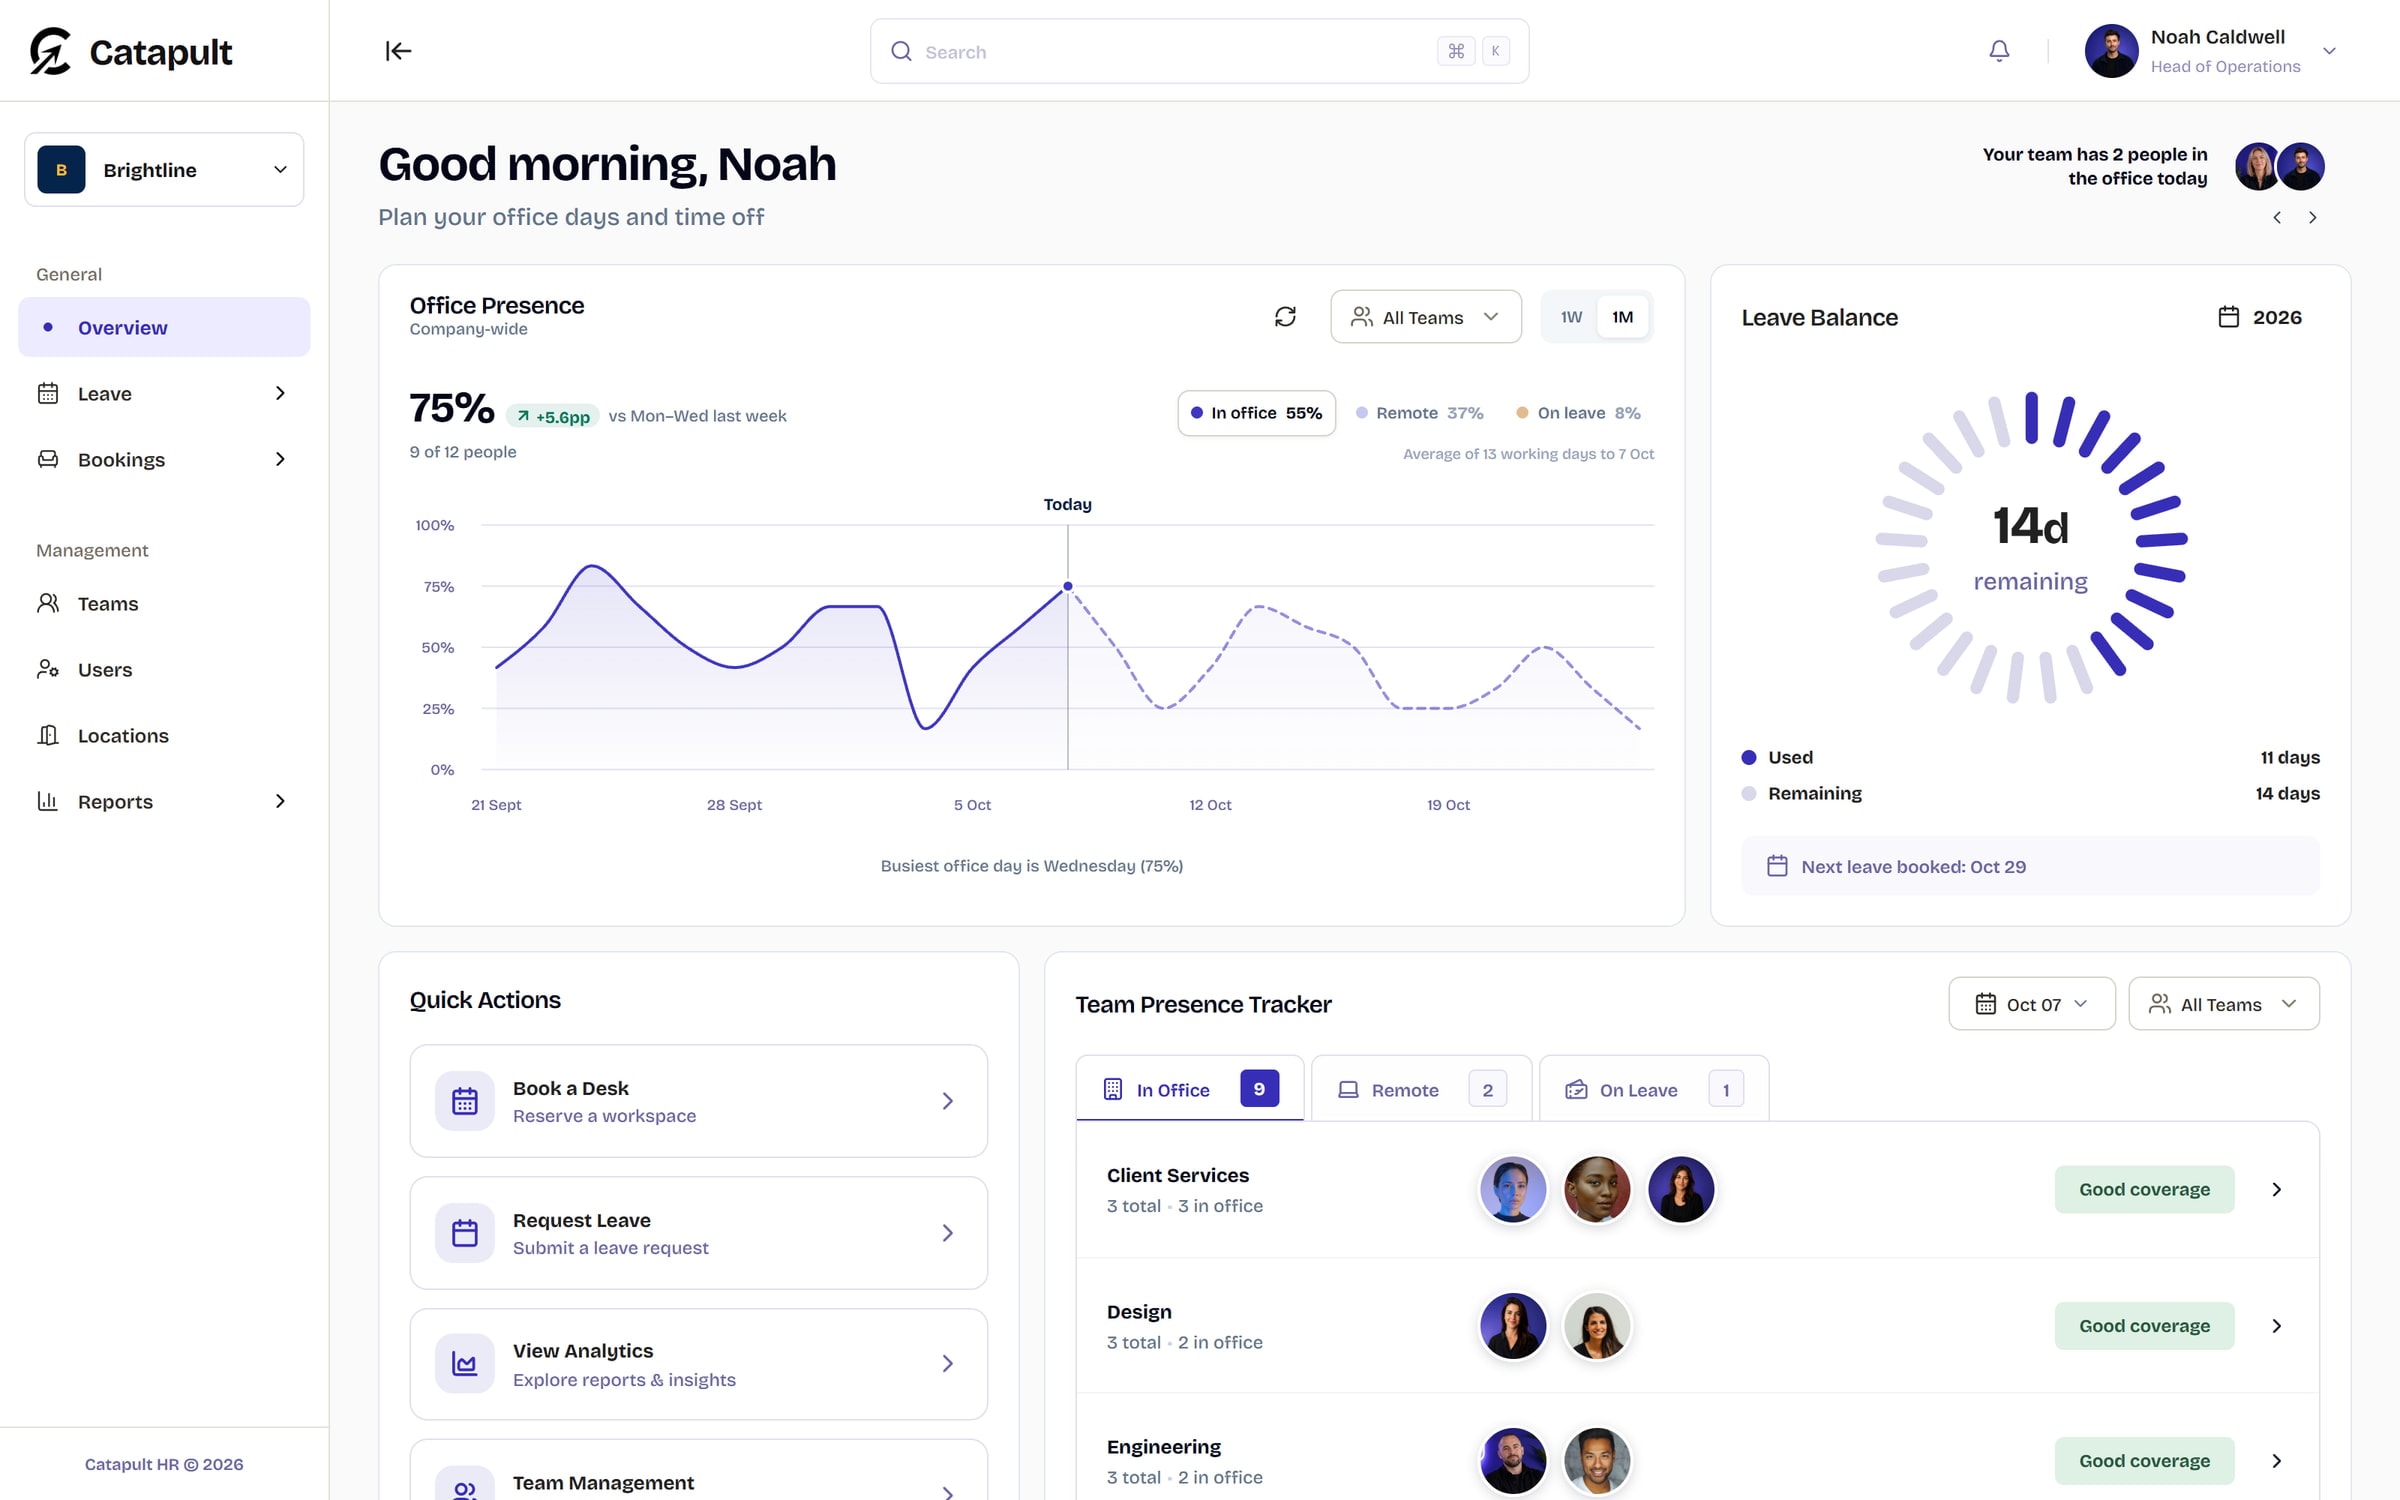Open notifications bell

1999,51
